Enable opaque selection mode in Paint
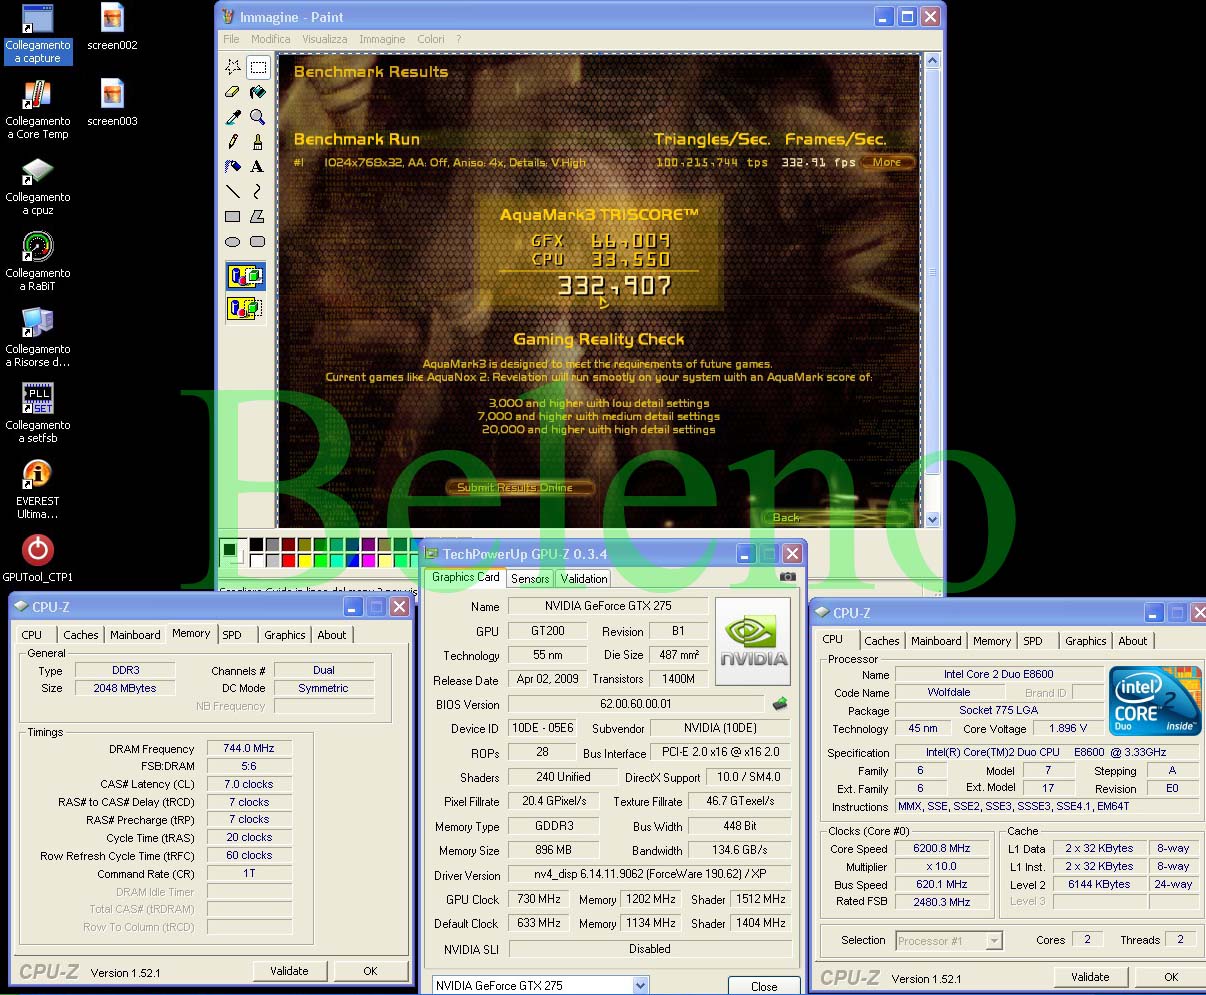 click(x=245, y=276)
